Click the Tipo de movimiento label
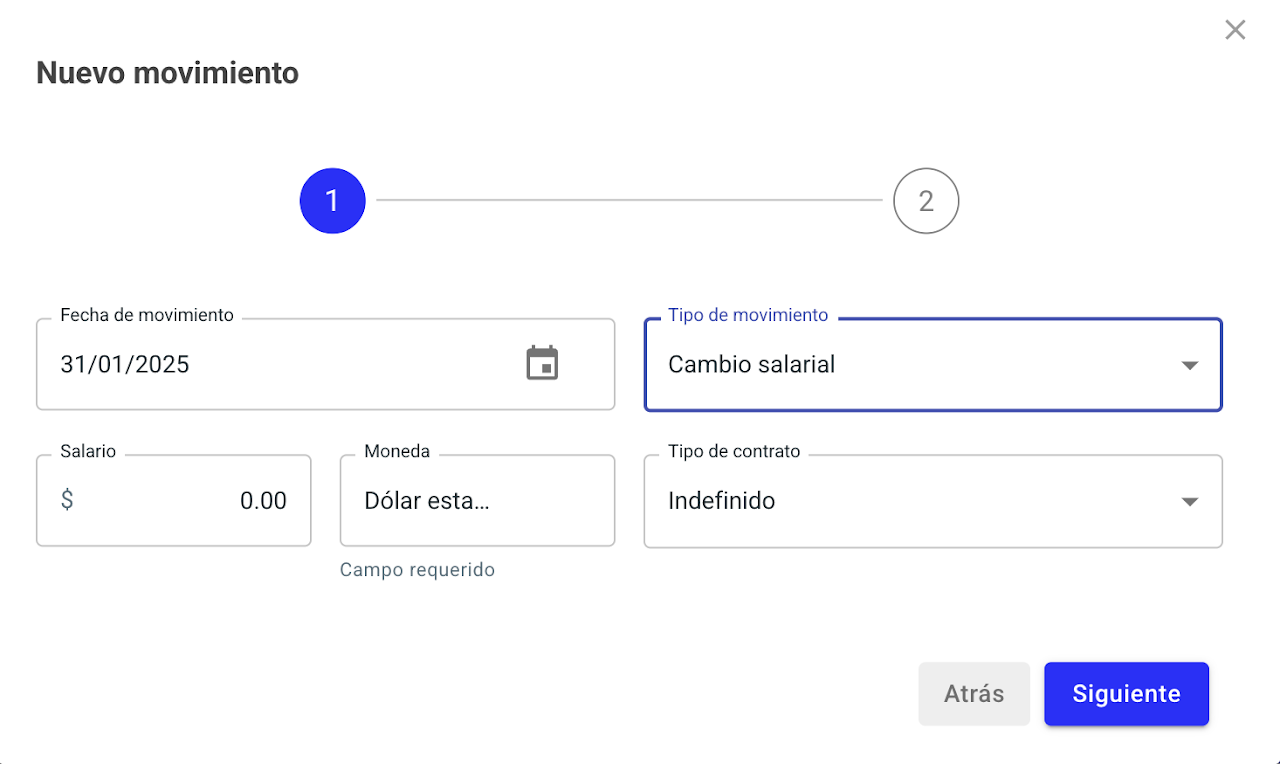This screenshot has height=764, width=1280. tap(748, 315)
